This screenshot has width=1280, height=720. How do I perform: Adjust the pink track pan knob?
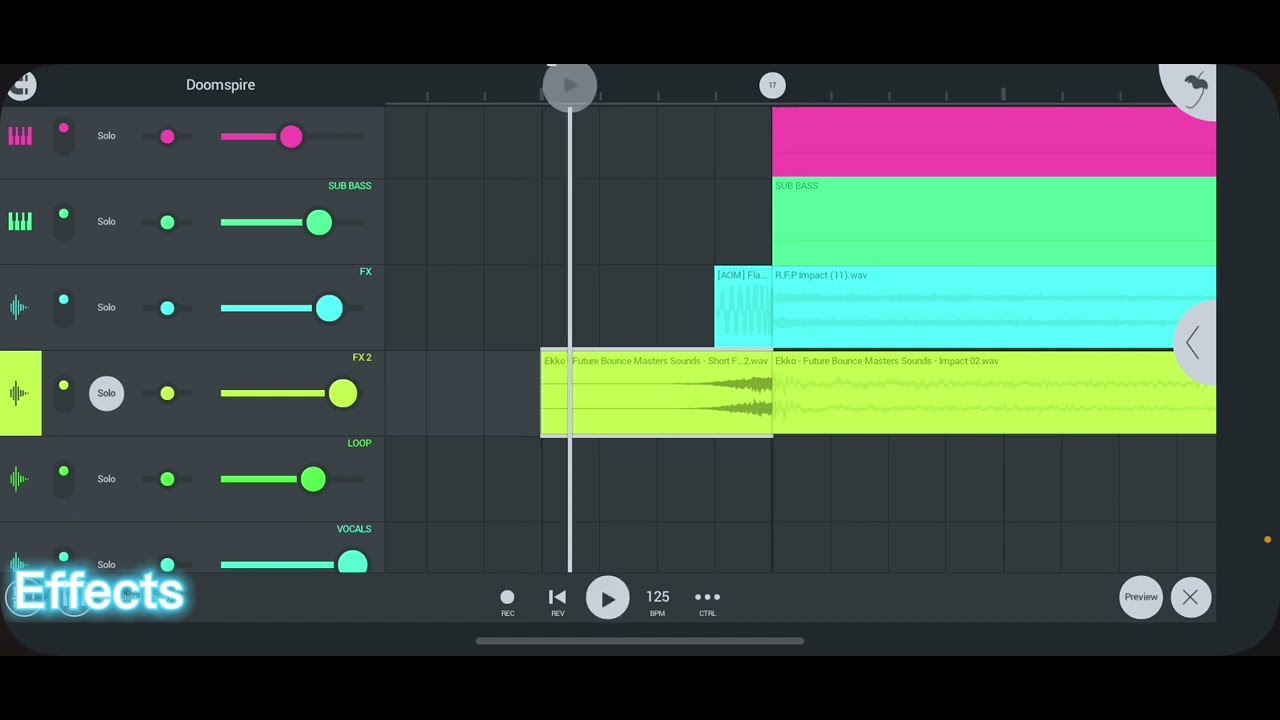(167, 136)
